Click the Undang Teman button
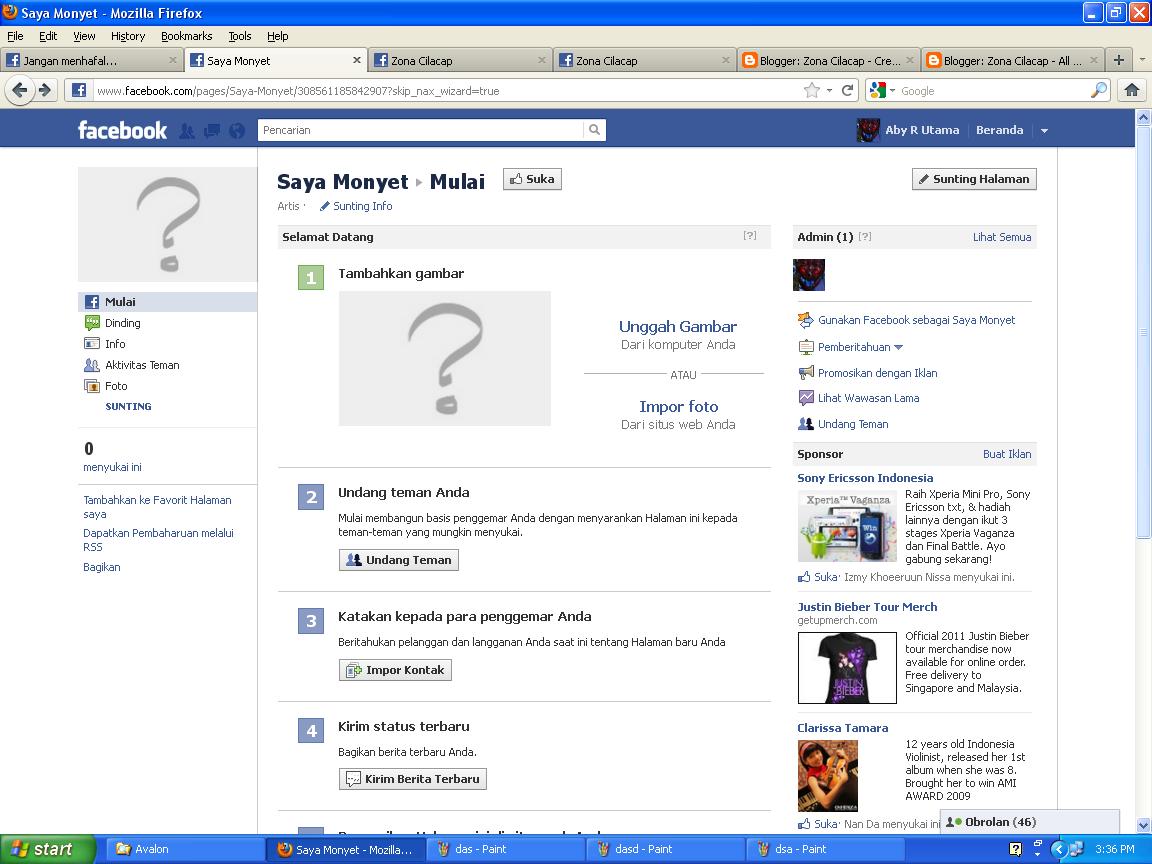 399,560
